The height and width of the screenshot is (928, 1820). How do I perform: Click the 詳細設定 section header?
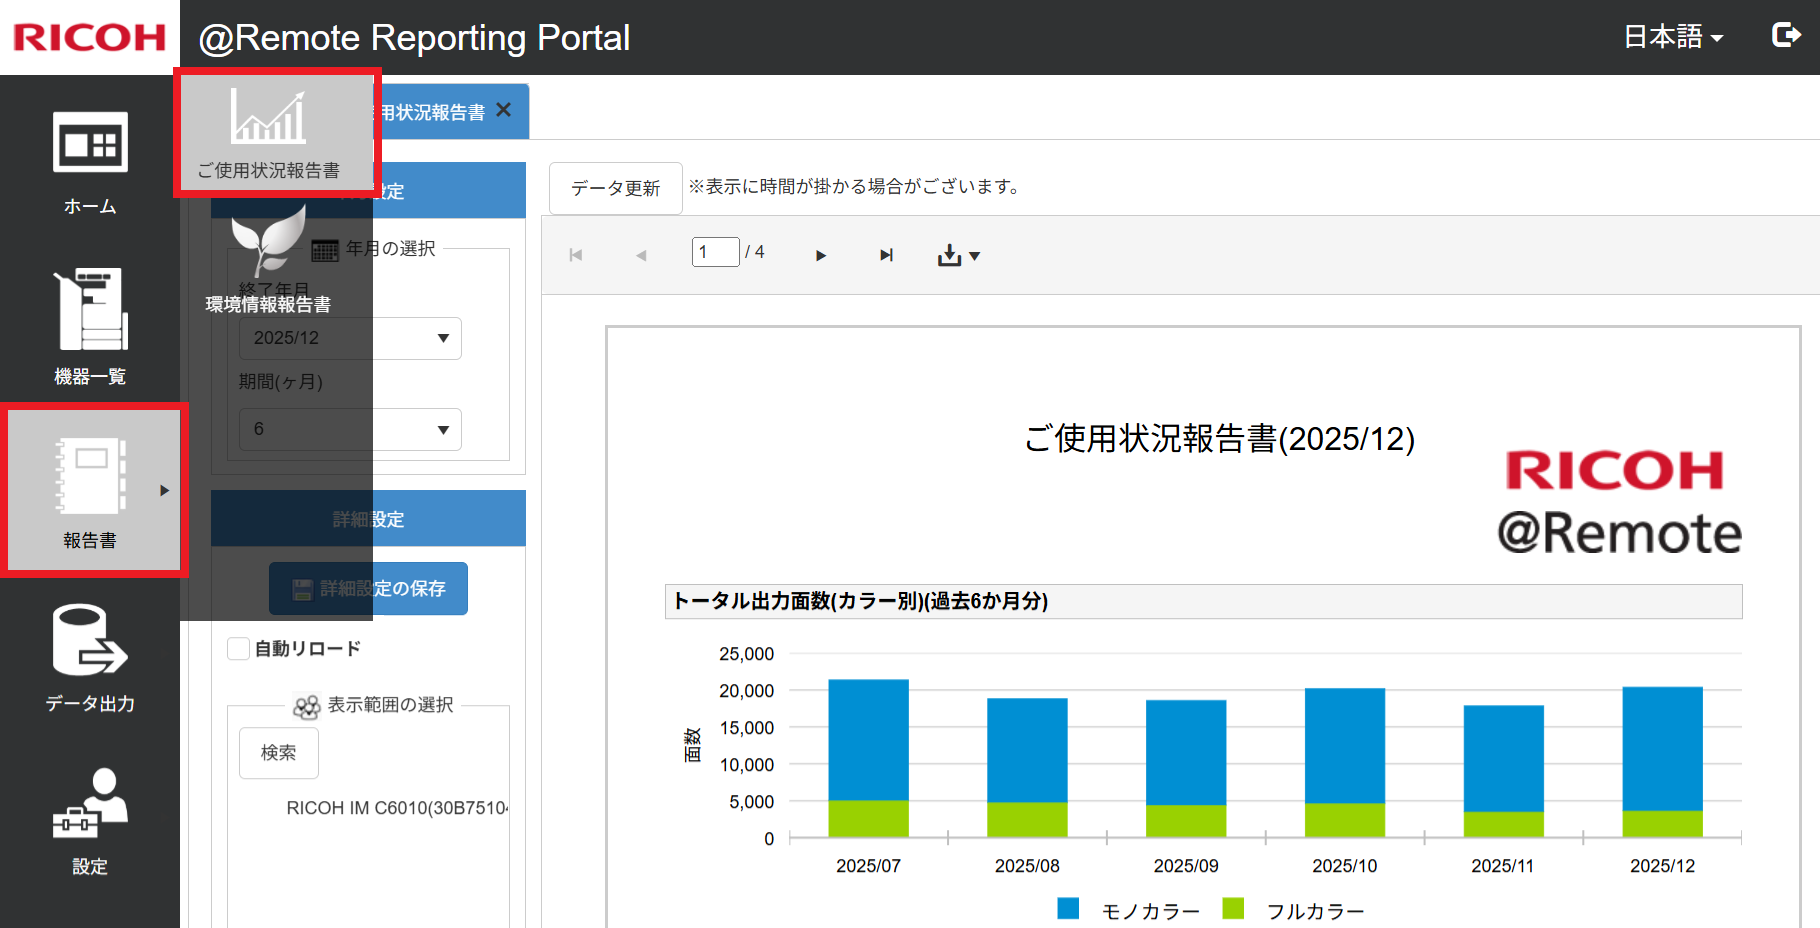(x=368, y=518)
